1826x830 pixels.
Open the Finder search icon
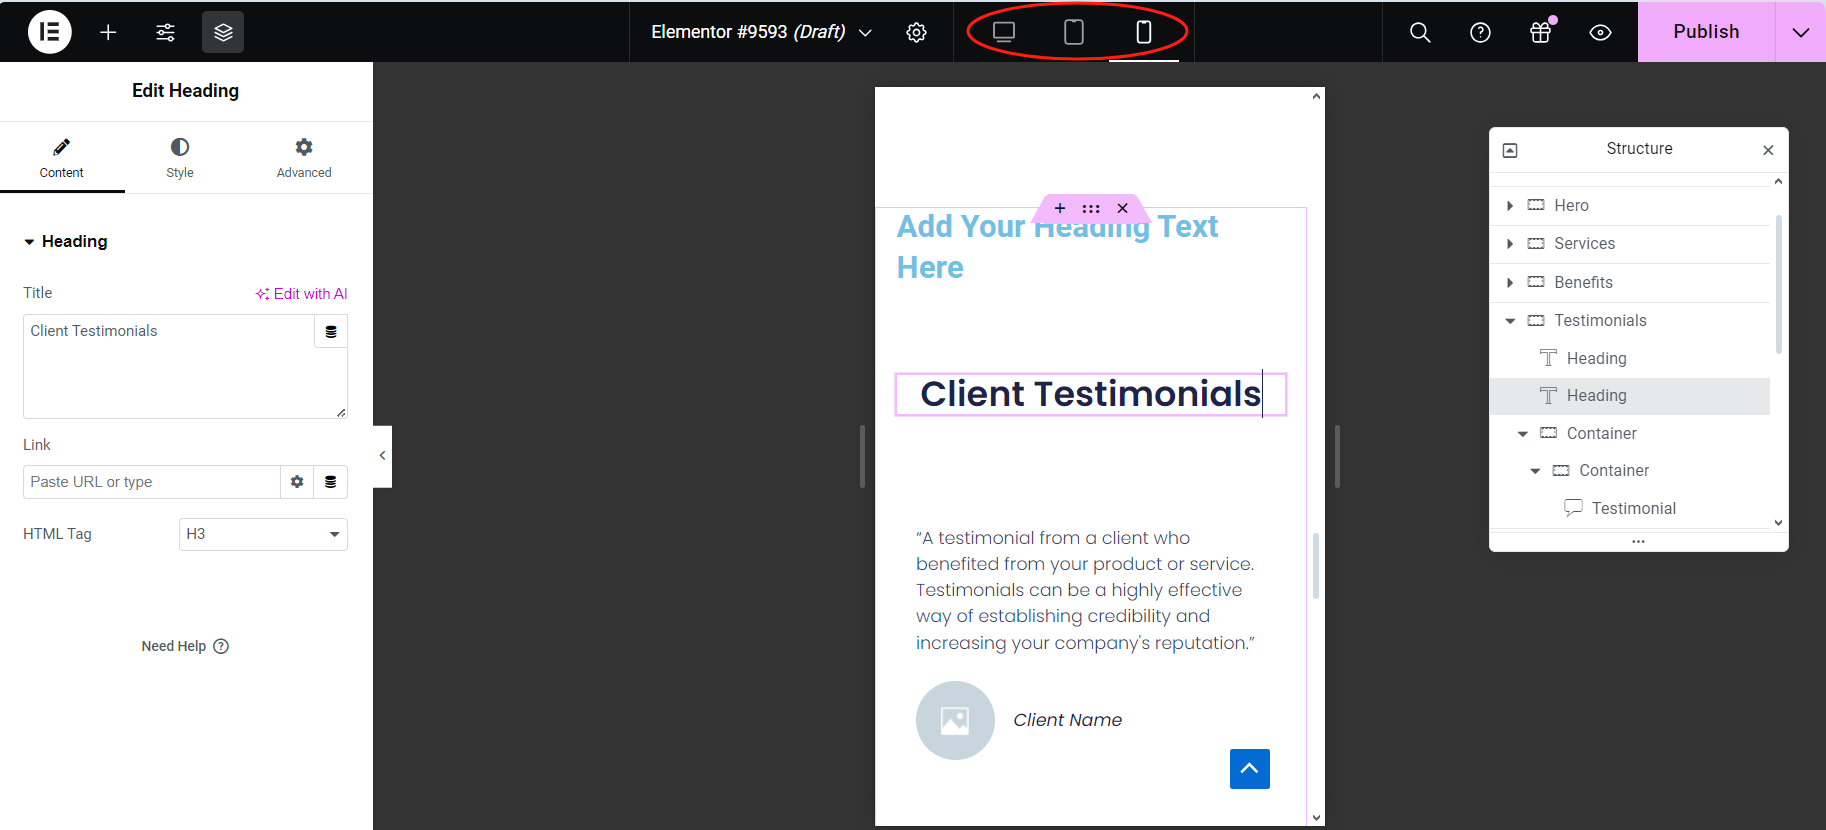coord(1419,32)
